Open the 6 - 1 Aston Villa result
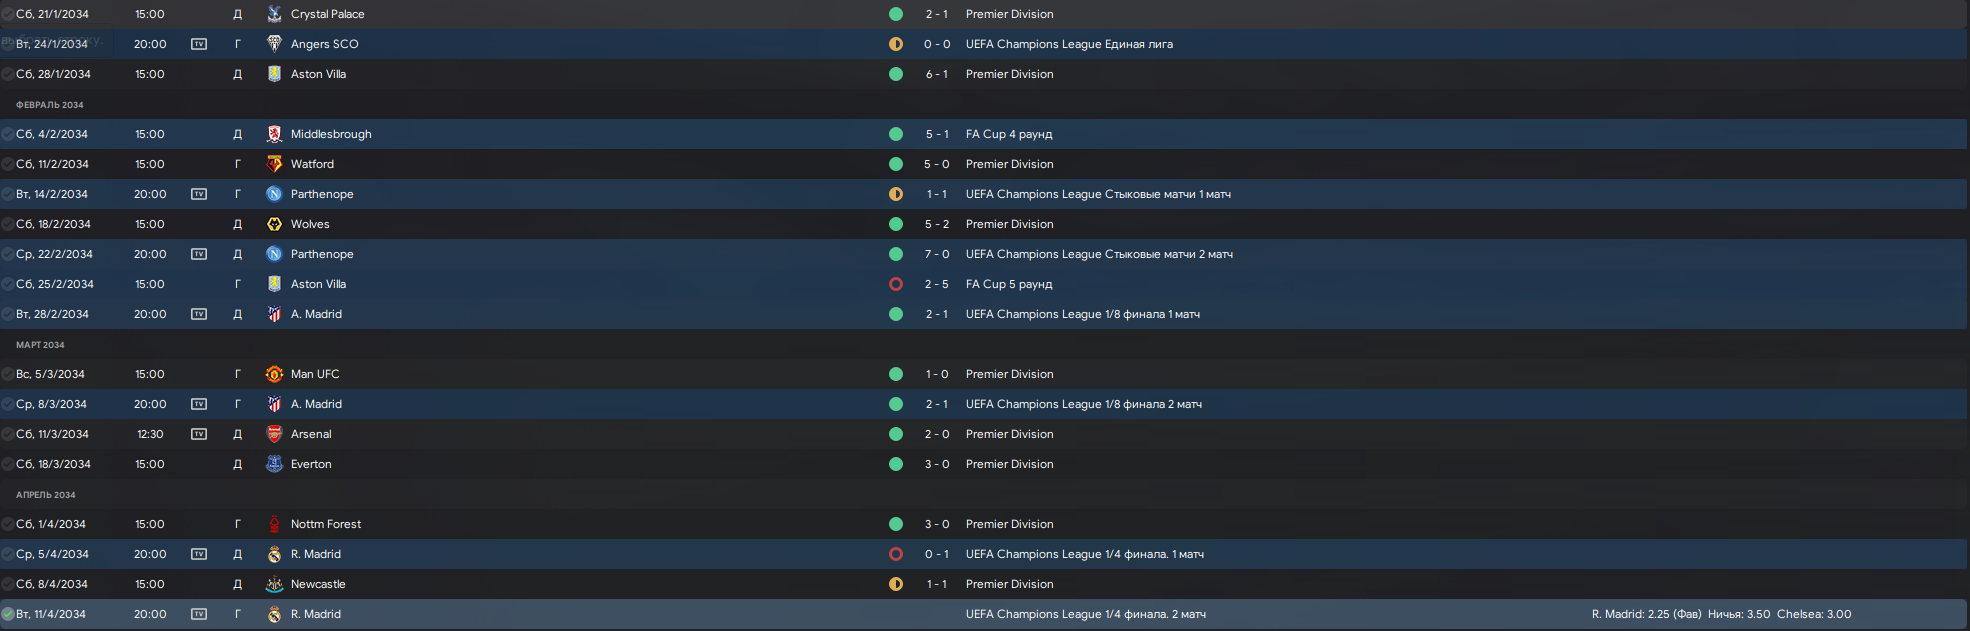Viewport: 1970px width, 631px height. tap(937, 74)
